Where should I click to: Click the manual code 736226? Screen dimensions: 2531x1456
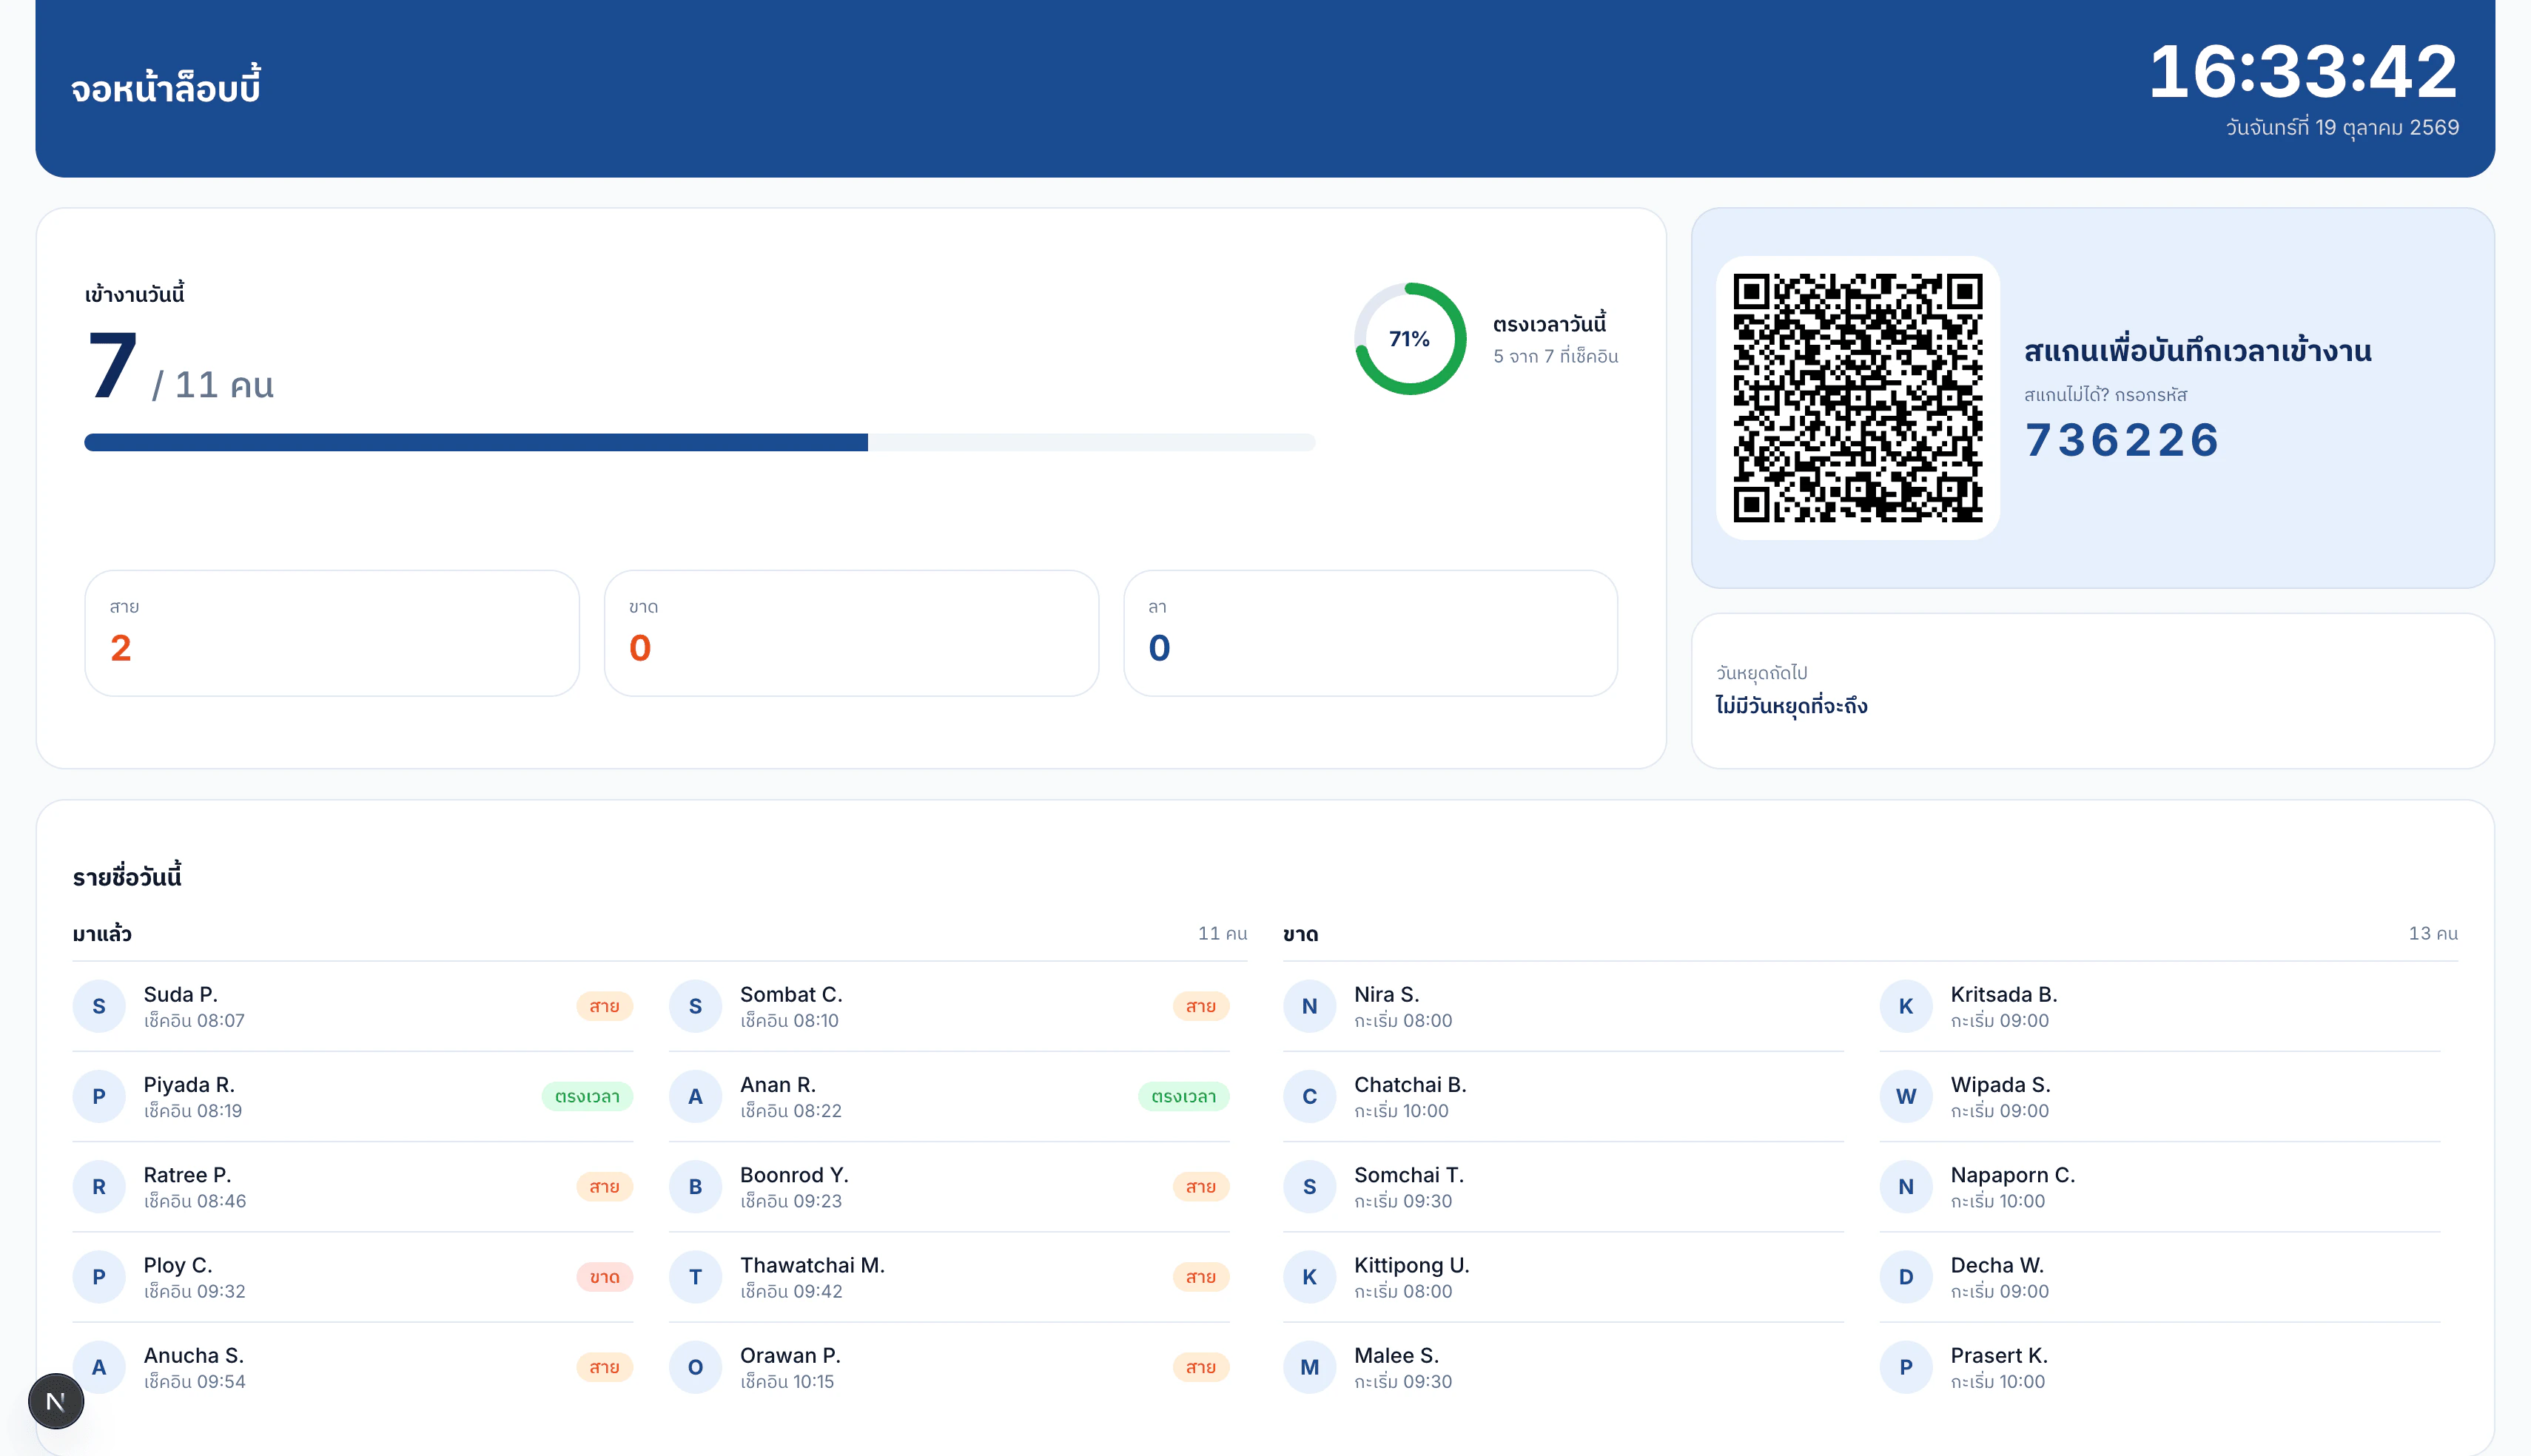(2122, 440)
